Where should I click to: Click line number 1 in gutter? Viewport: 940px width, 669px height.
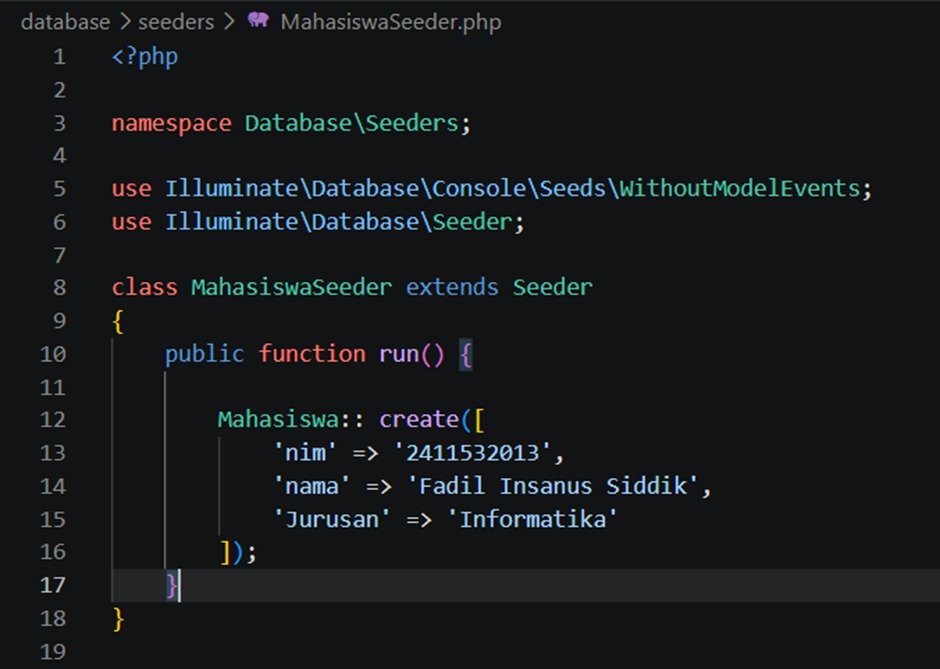click(x=59, y=57)
